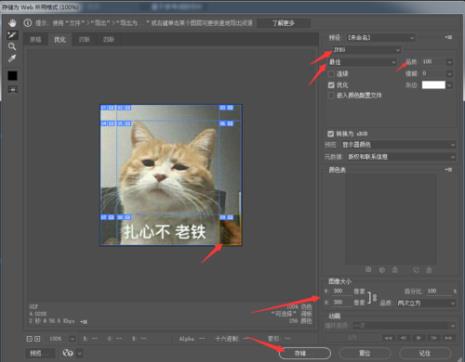
Task: Click the image width field 300
Action: 342,291
